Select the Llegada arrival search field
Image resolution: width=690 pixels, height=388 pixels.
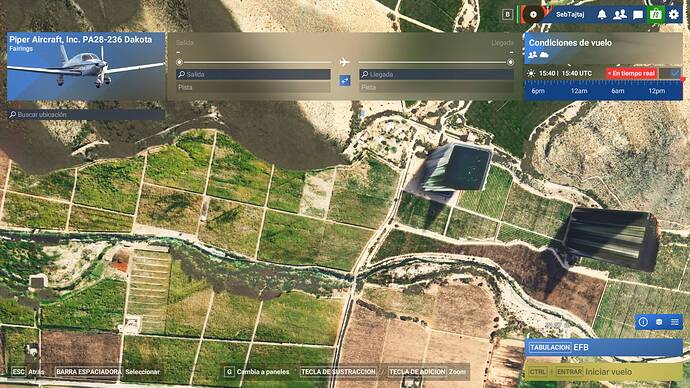436,74
